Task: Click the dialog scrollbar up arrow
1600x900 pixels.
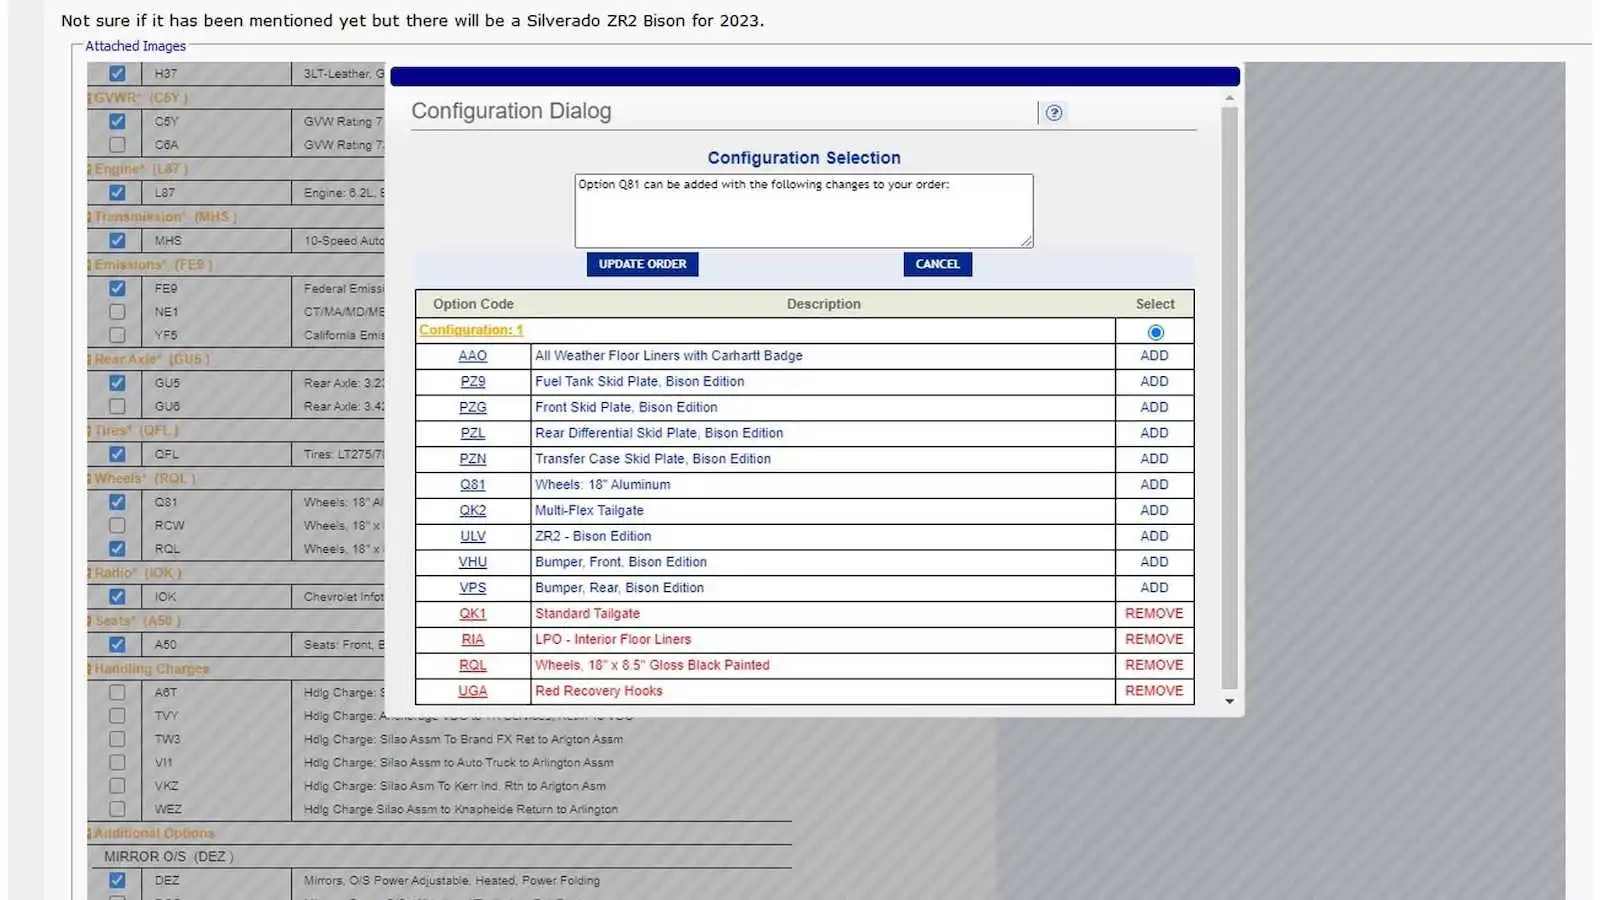Action: pos(1229,98)
